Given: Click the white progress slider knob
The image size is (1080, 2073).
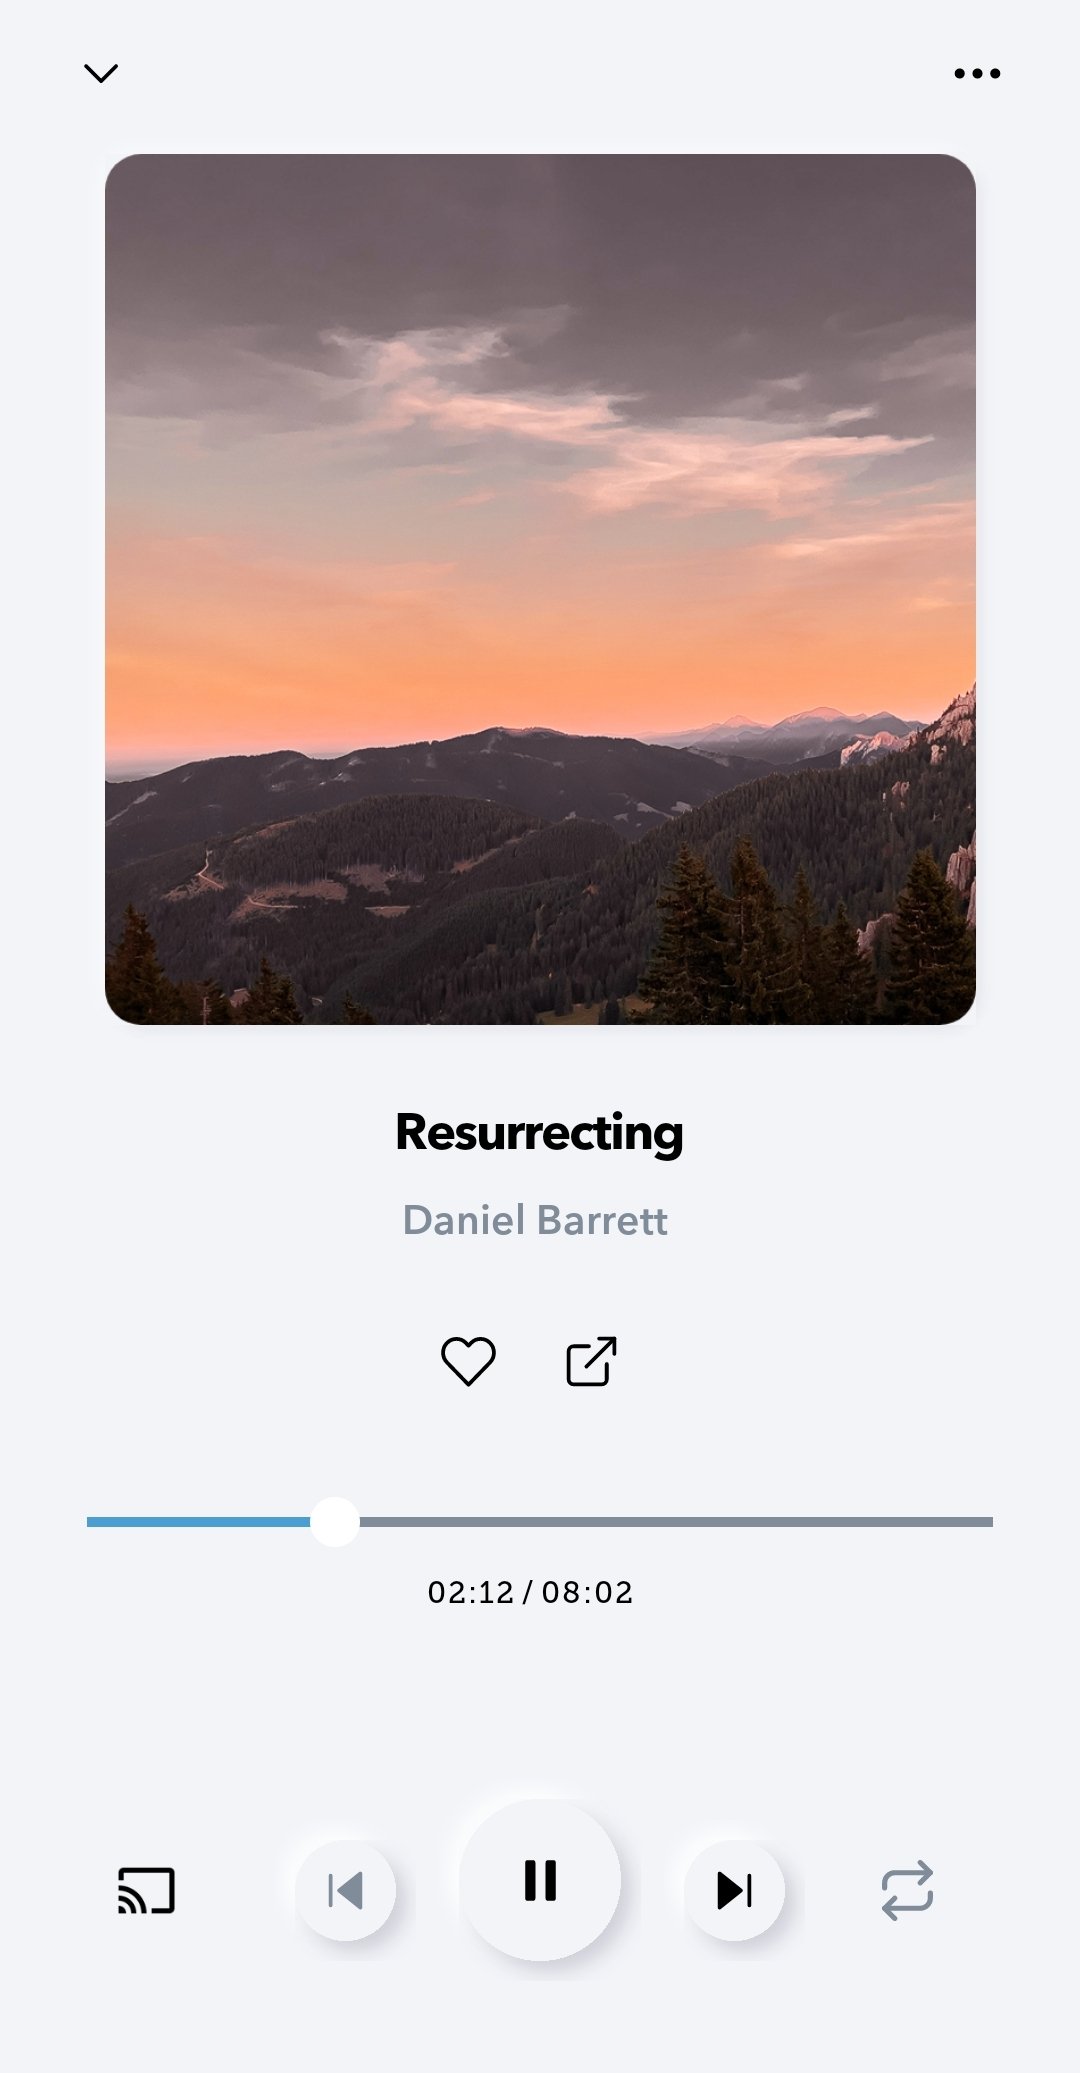Looking at the screenshot, I should [x=335, y=1522].
